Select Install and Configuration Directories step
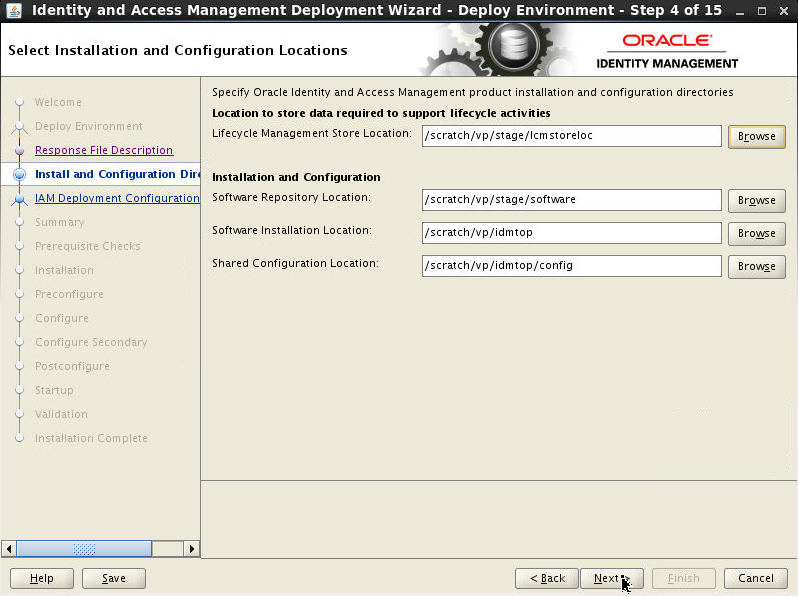 coord(118,174)
